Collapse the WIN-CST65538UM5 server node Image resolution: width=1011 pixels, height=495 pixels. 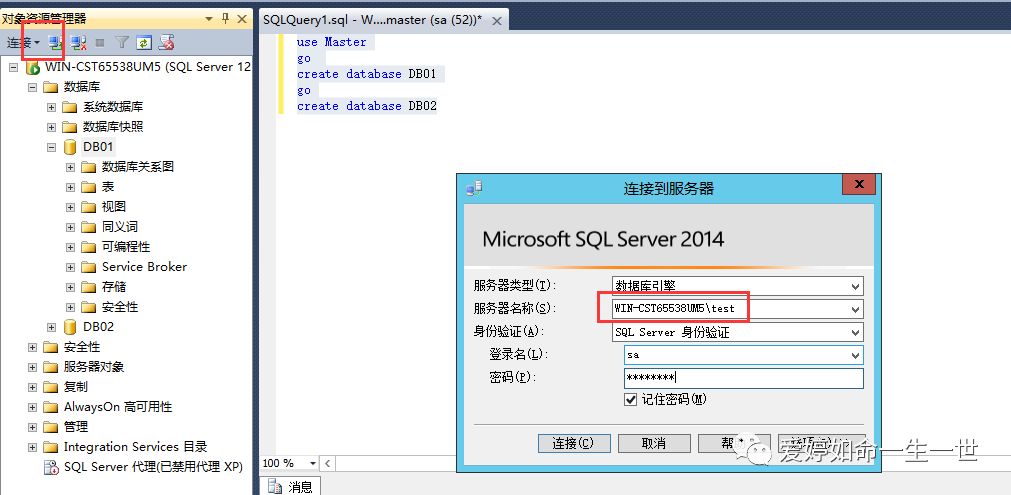(x=14, y=68)
